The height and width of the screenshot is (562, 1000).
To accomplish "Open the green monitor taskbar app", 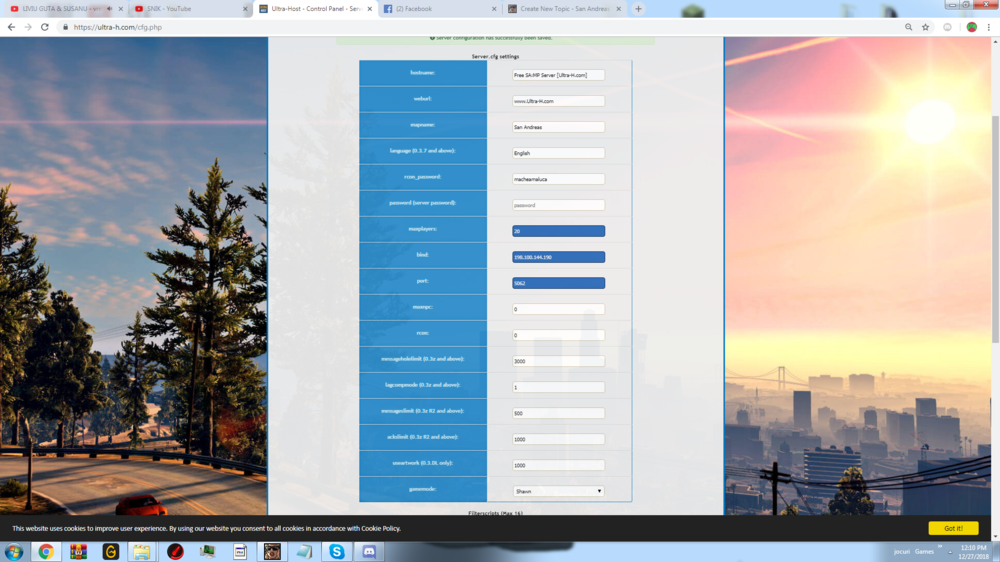I will [207, 552].
